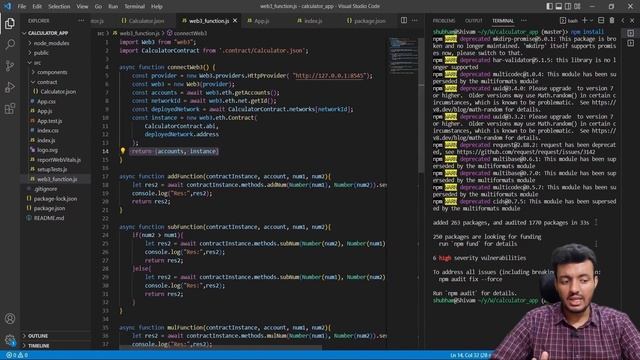Open the Accounts menu icon
The height and width of the screenshot is (360, 640).
tap(10, 318)
